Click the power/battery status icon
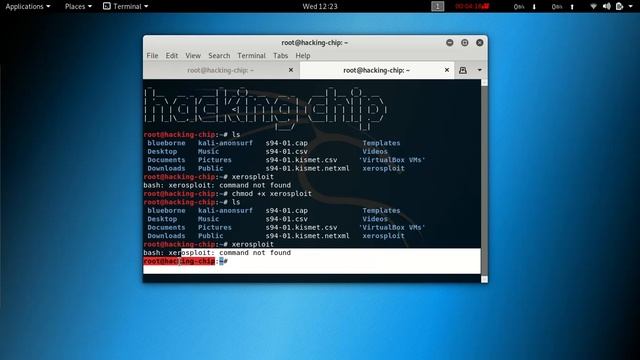640x360 pixels. point(619,6)
